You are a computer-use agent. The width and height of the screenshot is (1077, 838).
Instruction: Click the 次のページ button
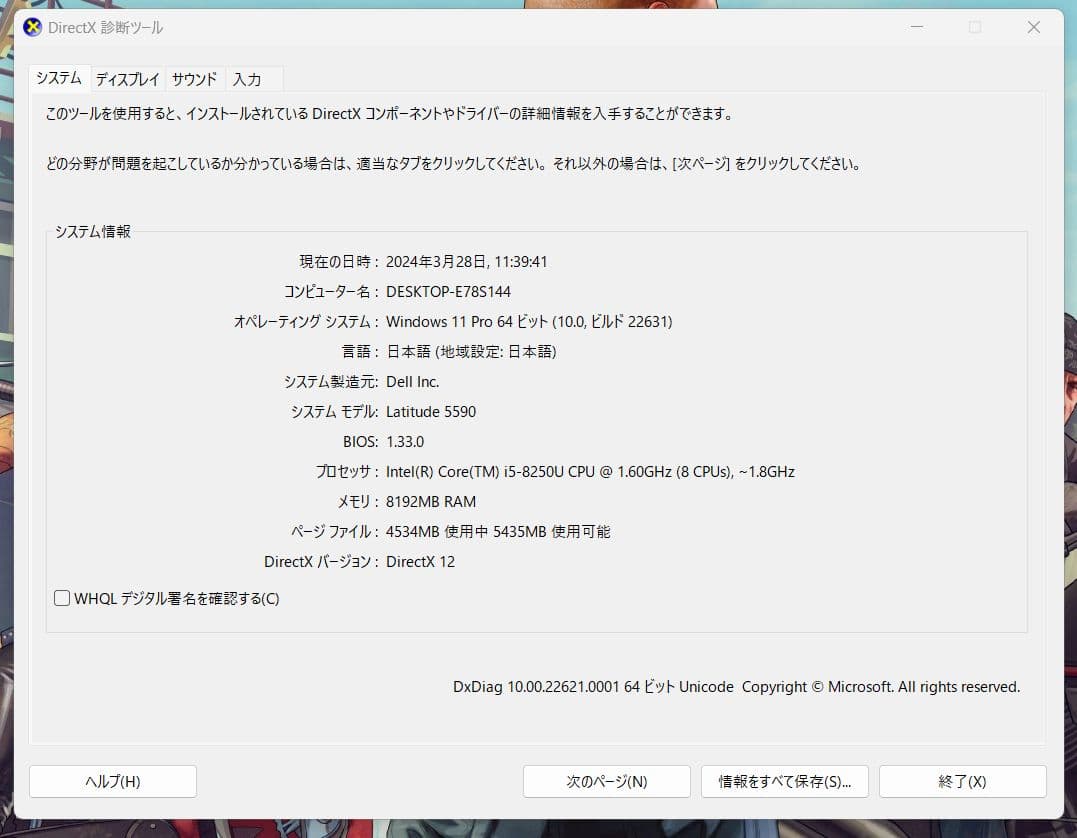coord(605,781)
